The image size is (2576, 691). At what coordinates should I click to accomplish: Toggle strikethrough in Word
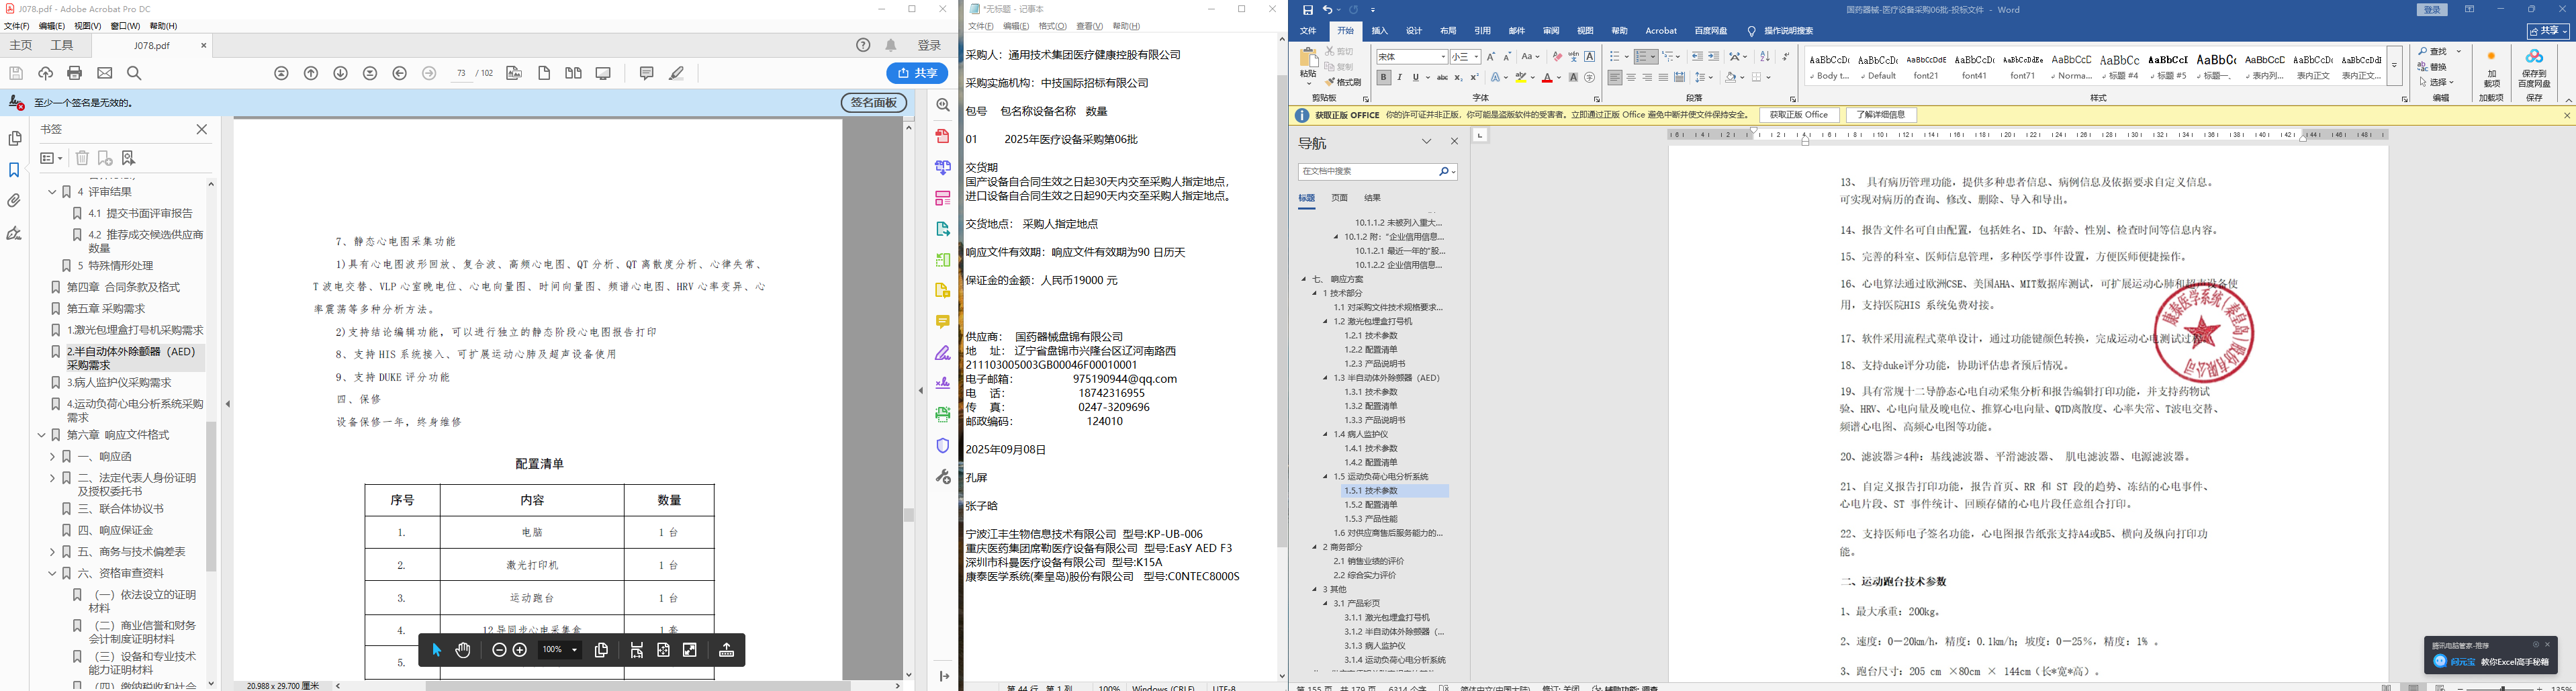pos(1442,77)
